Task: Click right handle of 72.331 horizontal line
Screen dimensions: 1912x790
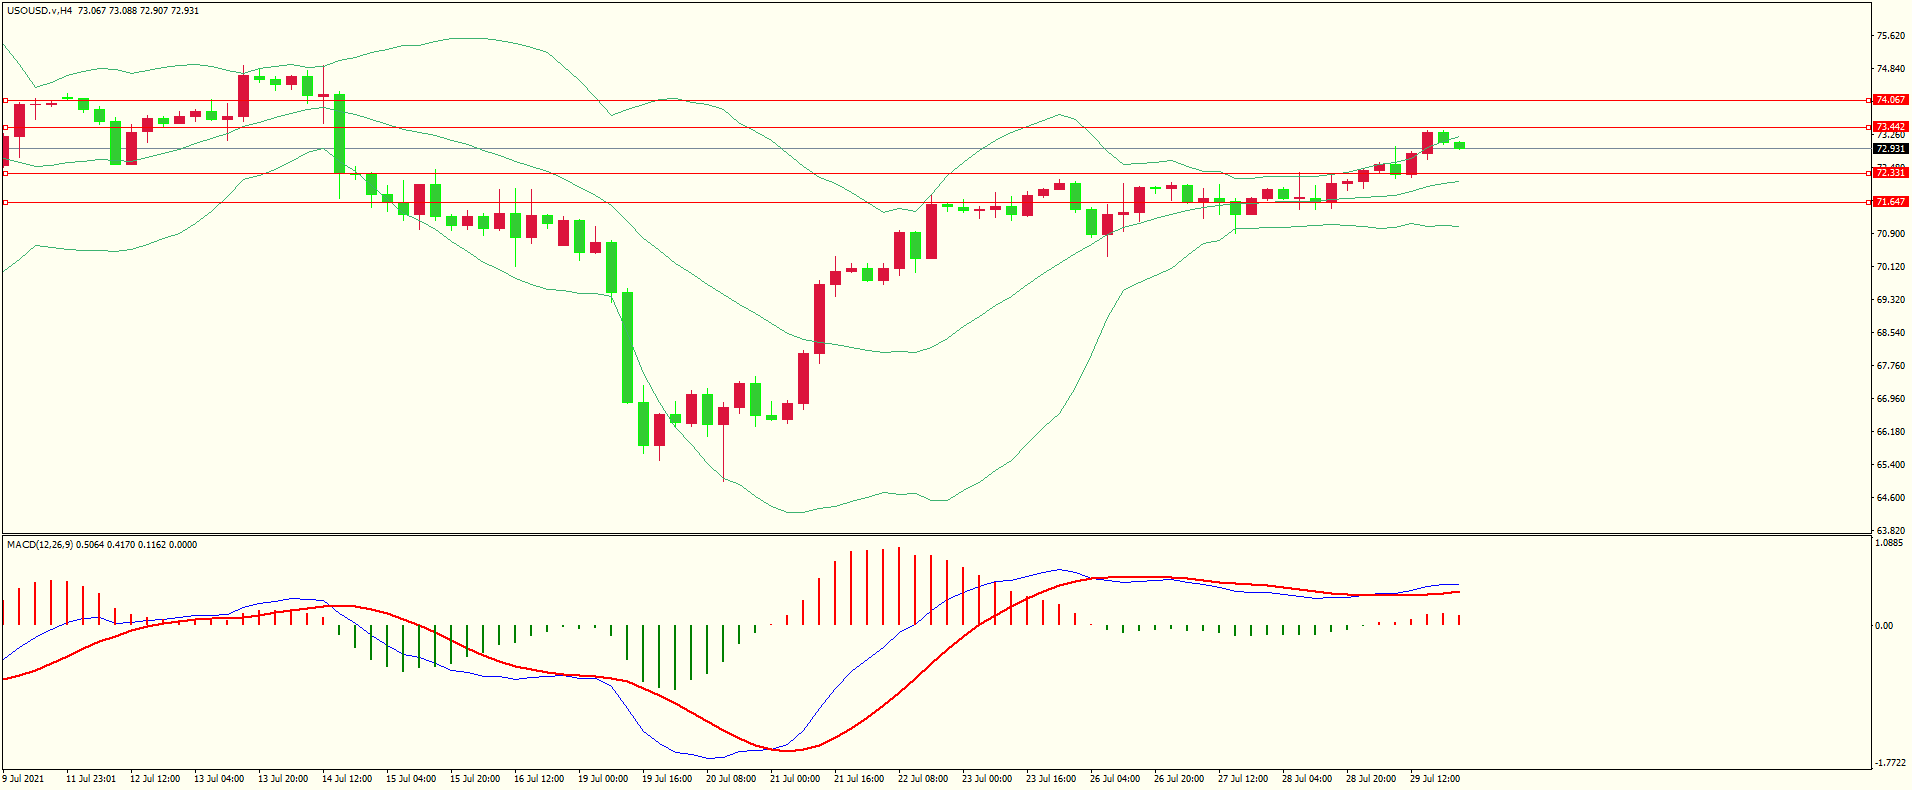Action: [x=1870, y=173]
